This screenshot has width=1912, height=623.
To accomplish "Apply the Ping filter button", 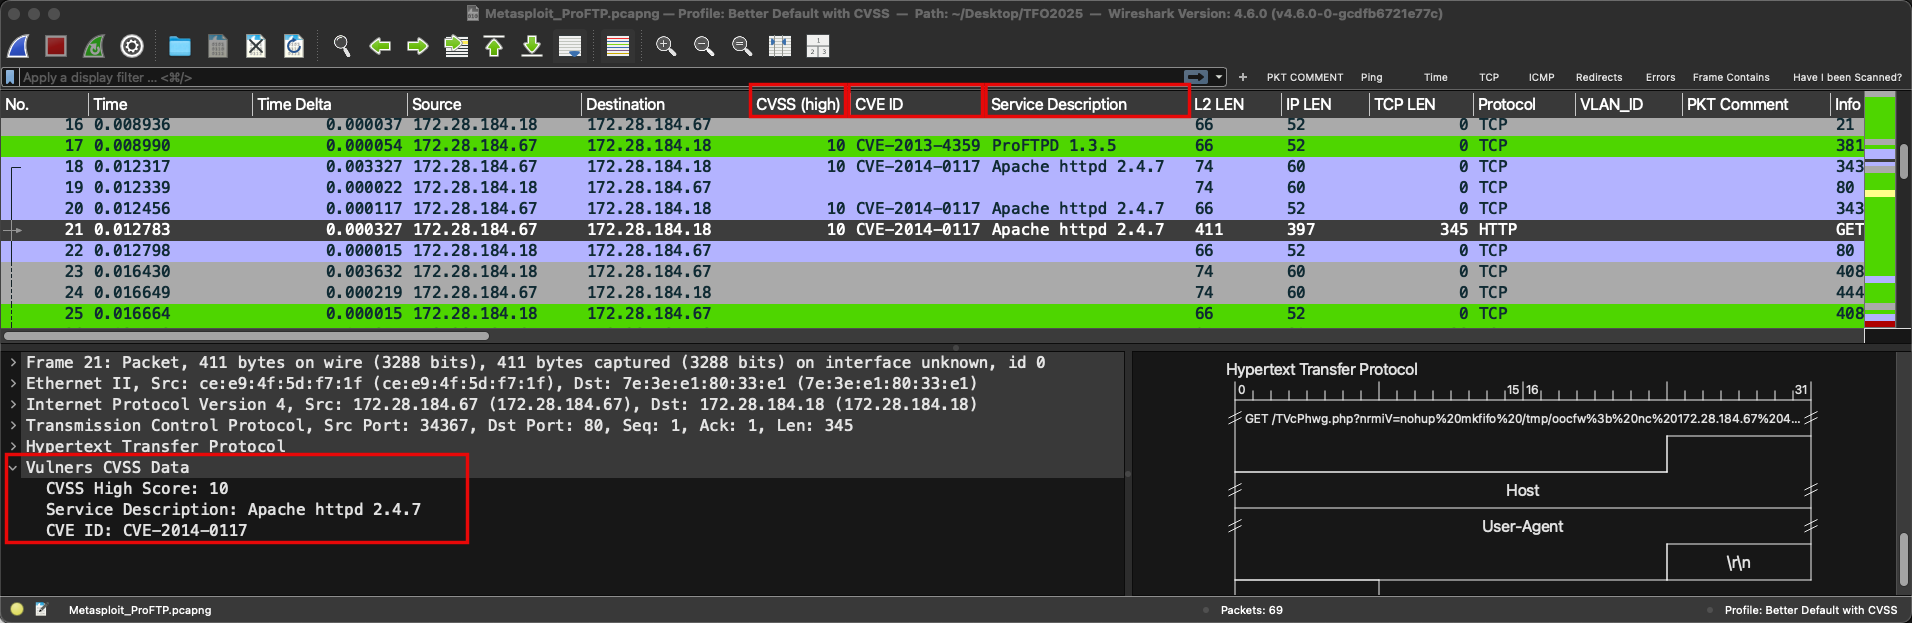I will tap(1372, 77).
